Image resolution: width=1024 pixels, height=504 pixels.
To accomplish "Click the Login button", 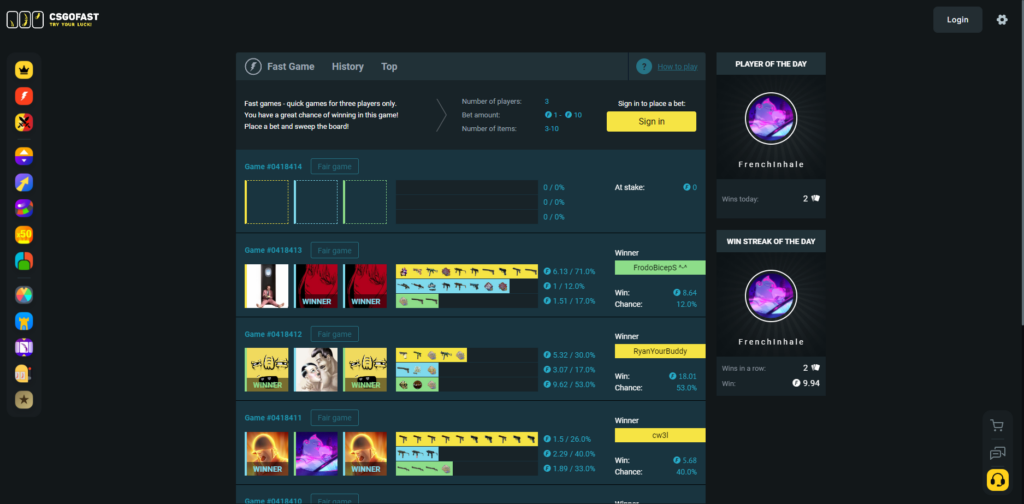I will [x=957, y=20].
